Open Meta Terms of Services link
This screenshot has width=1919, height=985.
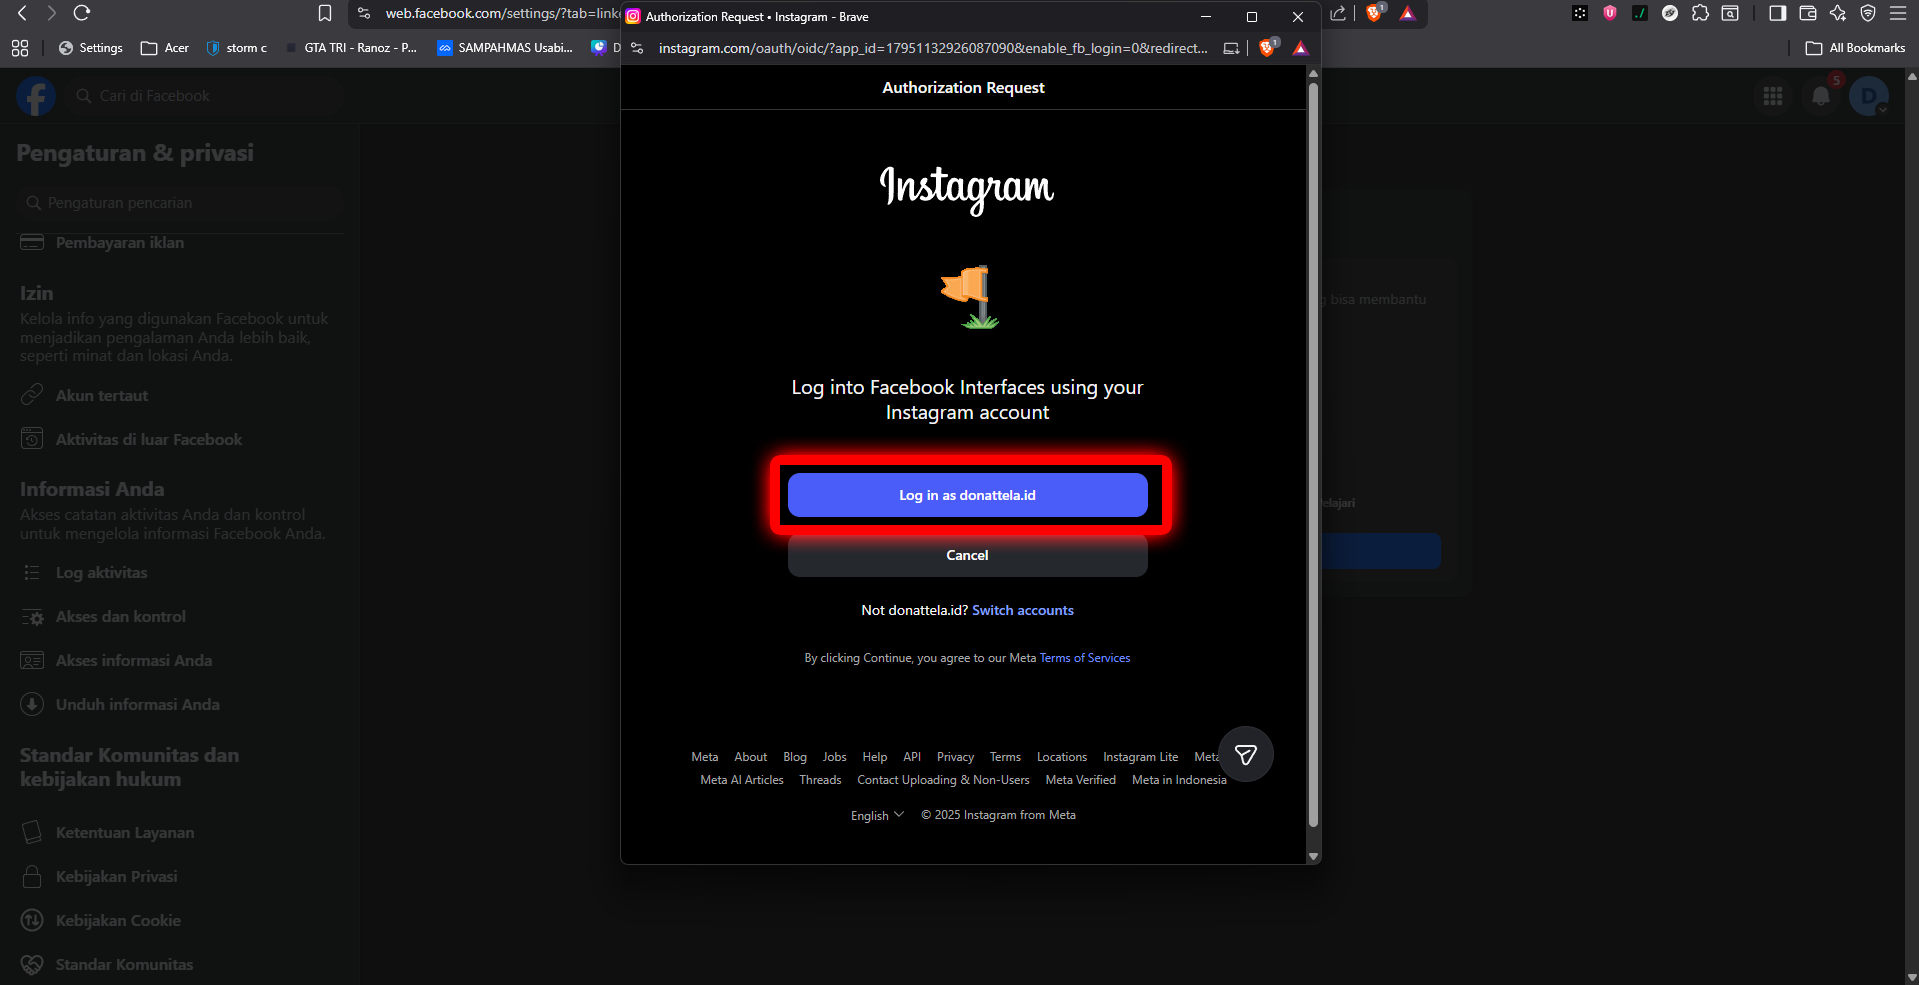1084,658
